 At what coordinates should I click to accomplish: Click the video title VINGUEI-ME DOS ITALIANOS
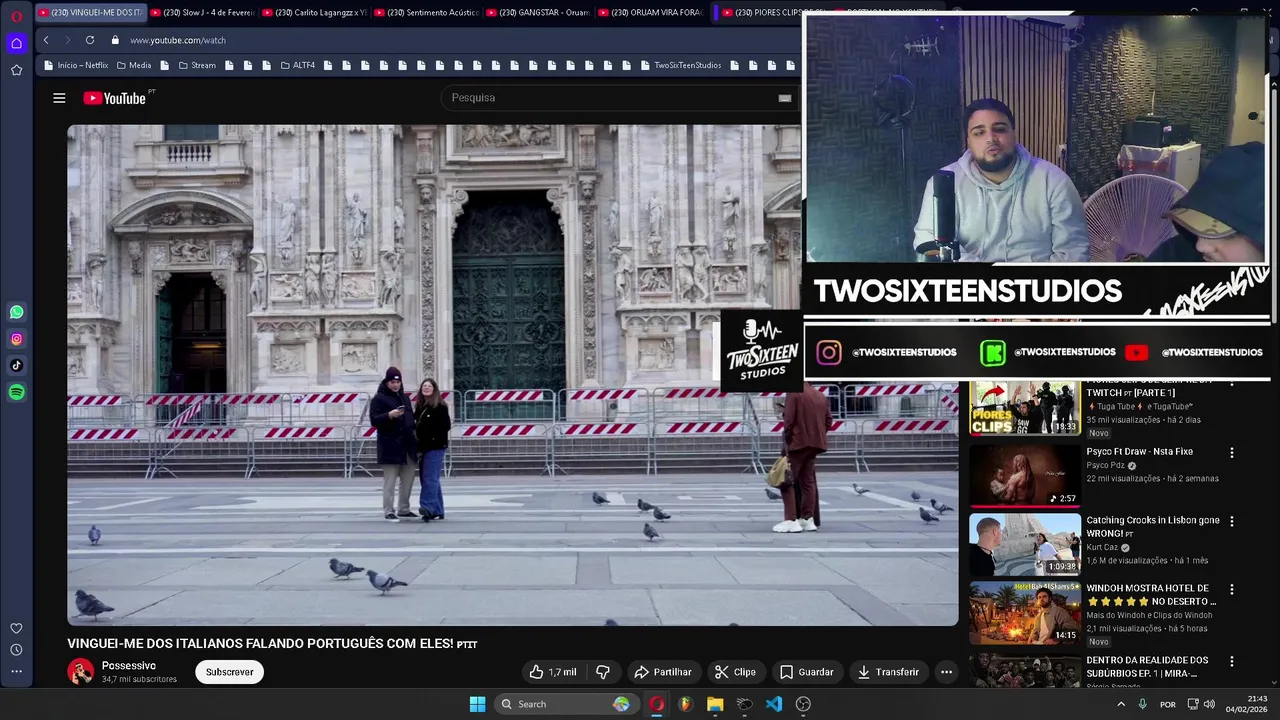[x=272, y=644]
